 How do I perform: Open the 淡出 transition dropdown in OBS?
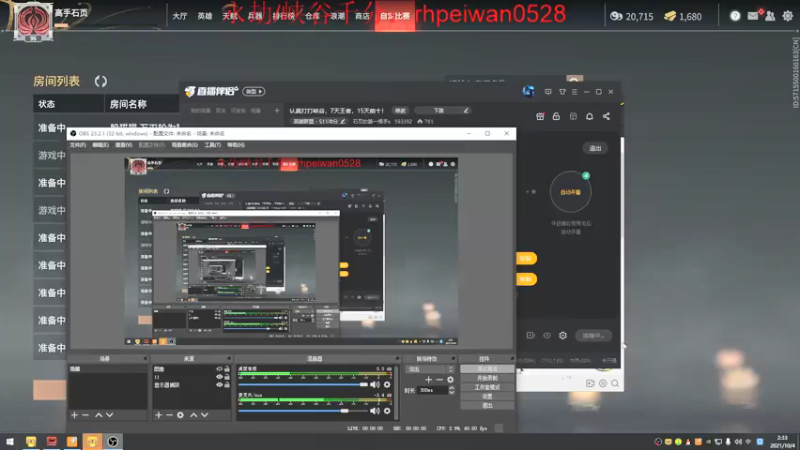coord(430,369)
